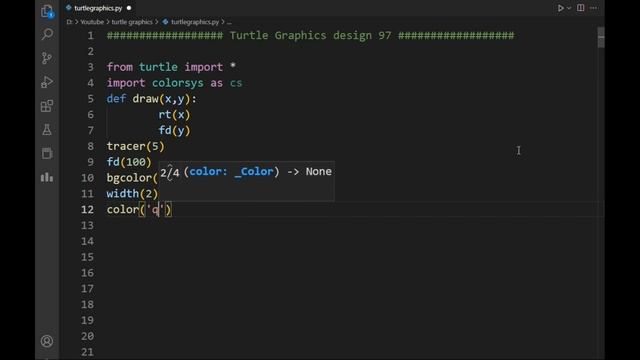640x360 pixels.
Task: Open the bar chart icon view
Action: tap(47, 177)
